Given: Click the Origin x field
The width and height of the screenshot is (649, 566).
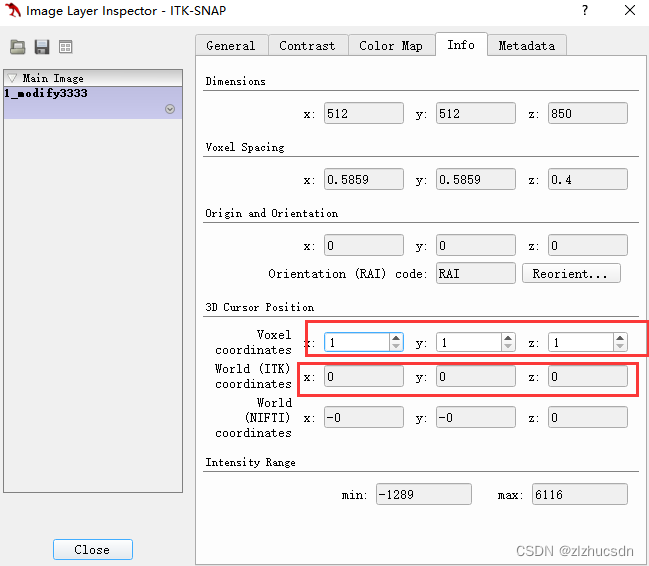Looking at the screenshot, I should tap(364, 246).
